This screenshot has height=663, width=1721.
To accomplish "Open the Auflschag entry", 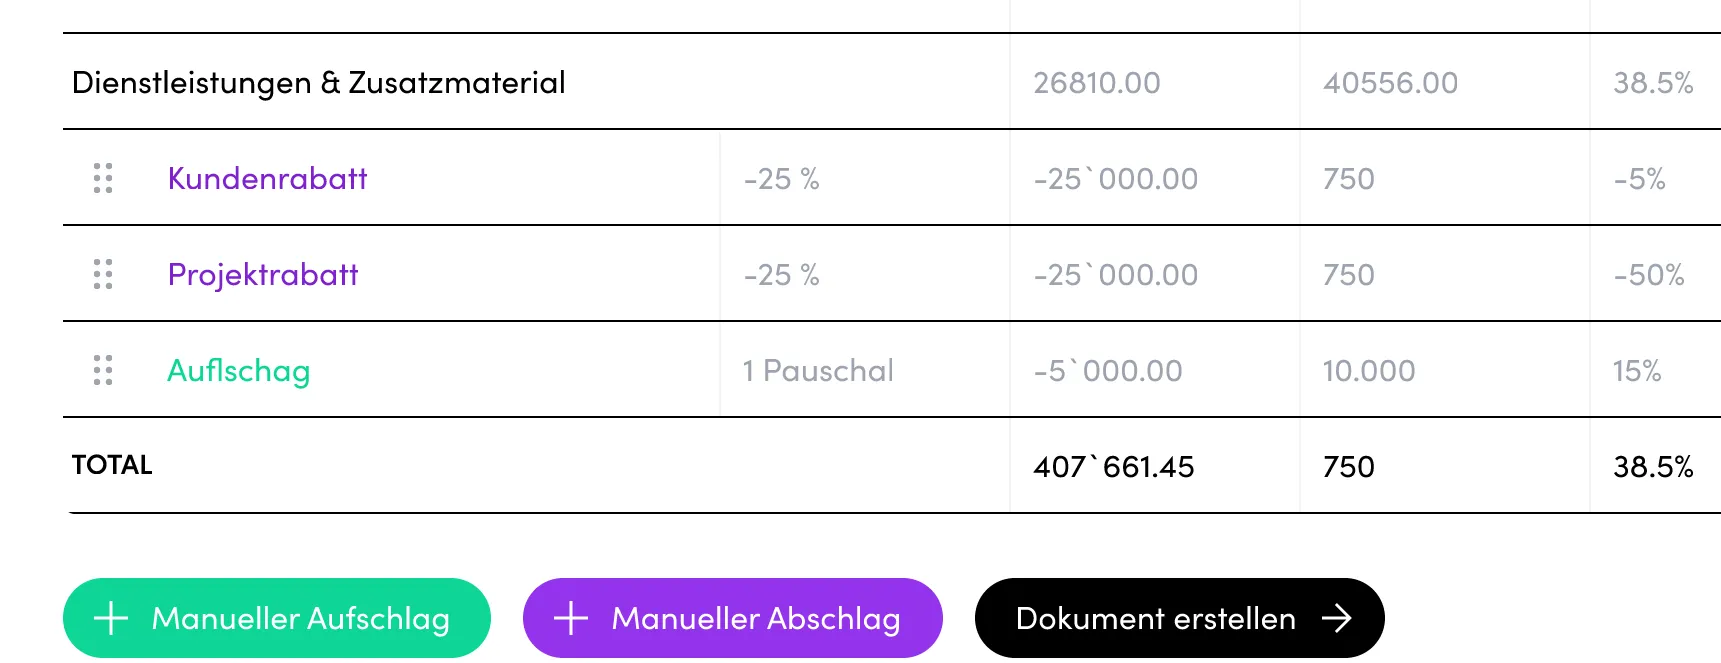I will point(238,370).
